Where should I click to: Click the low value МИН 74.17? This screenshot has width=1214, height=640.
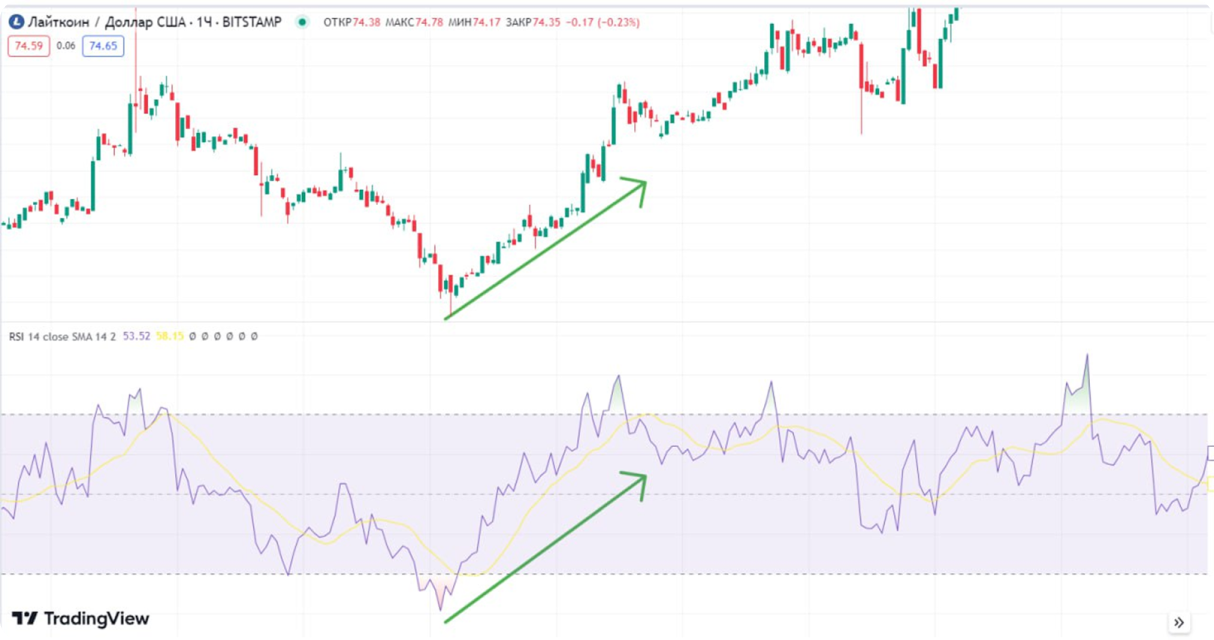point(473,22)
